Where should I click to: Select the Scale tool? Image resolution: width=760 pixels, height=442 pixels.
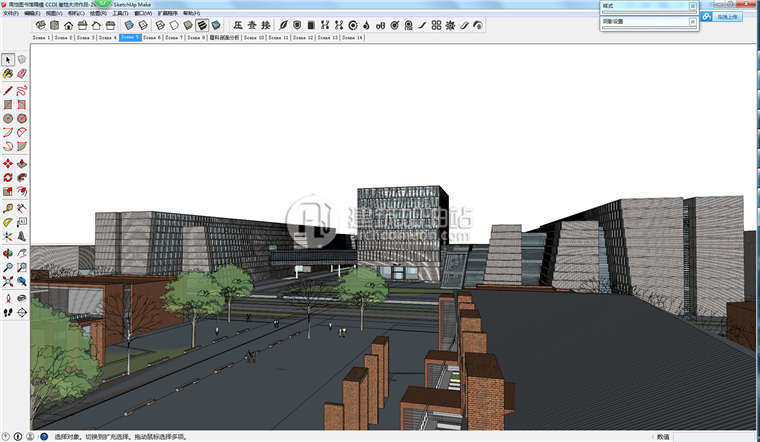tap(8, 192)
